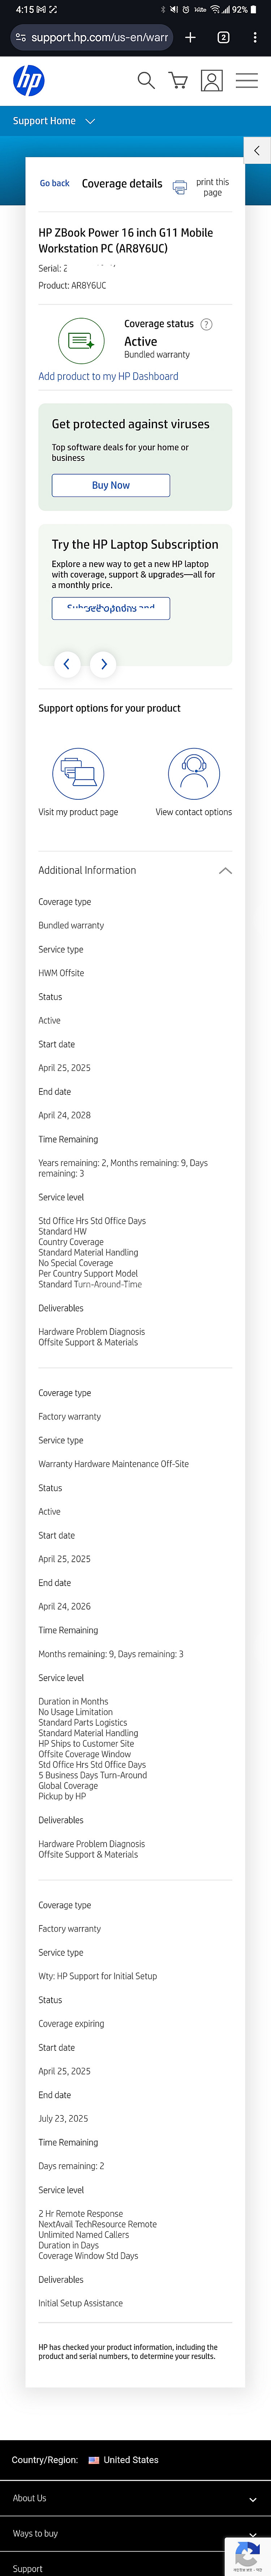The image size is (271, 2576).
Task: Collapse the Additional Information section
Action: (225, 870)
